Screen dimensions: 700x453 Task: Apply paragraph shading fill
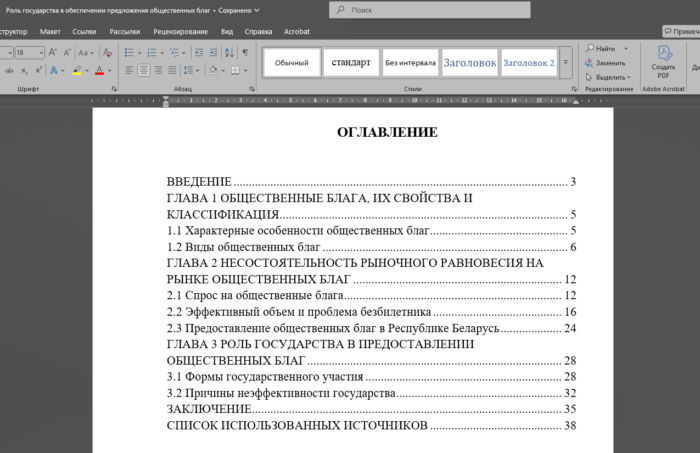(x=213, y=71)
